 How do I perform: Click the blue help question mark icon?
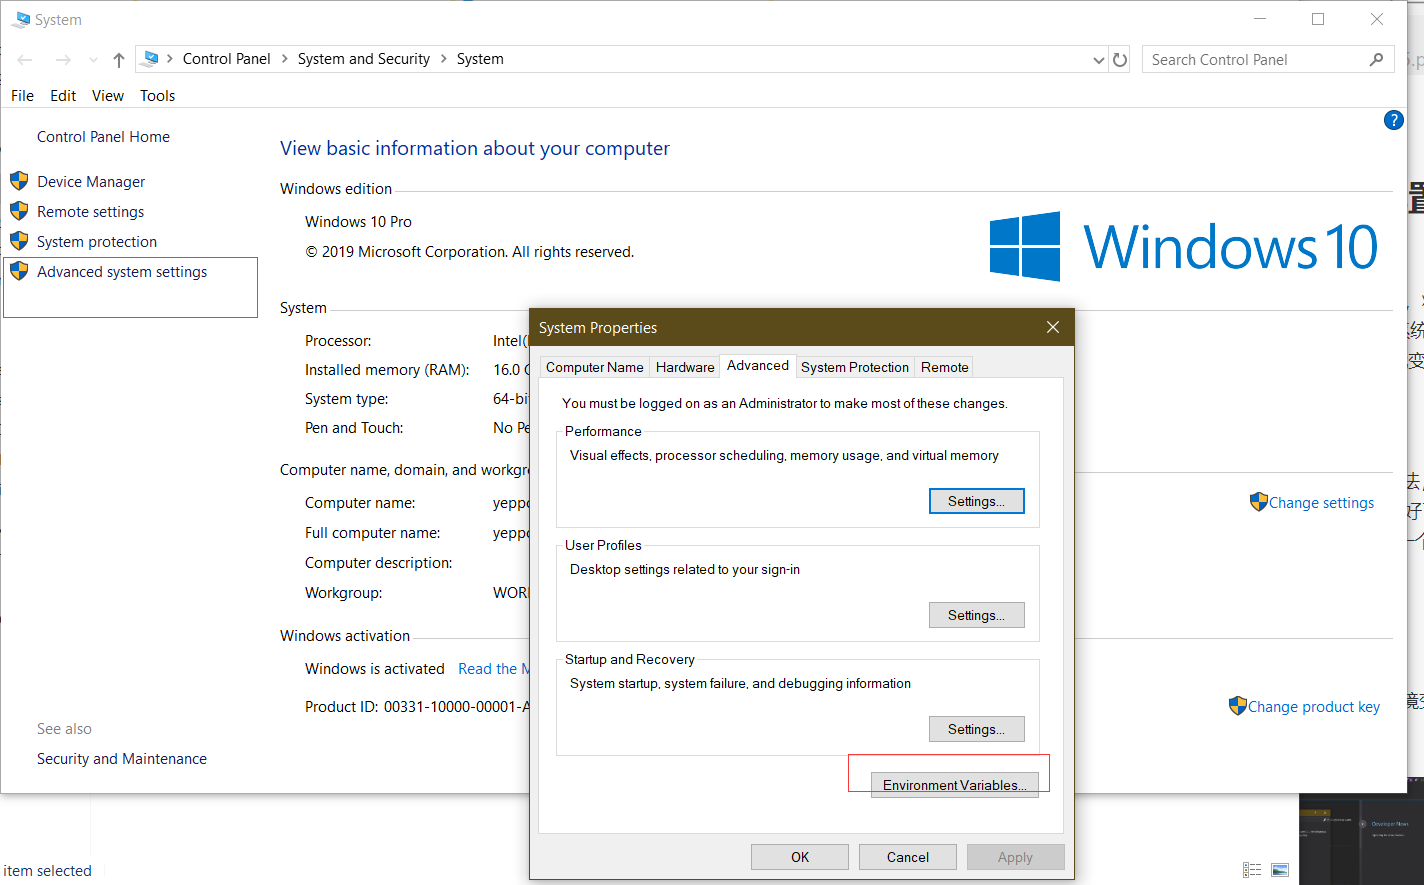1393,120
